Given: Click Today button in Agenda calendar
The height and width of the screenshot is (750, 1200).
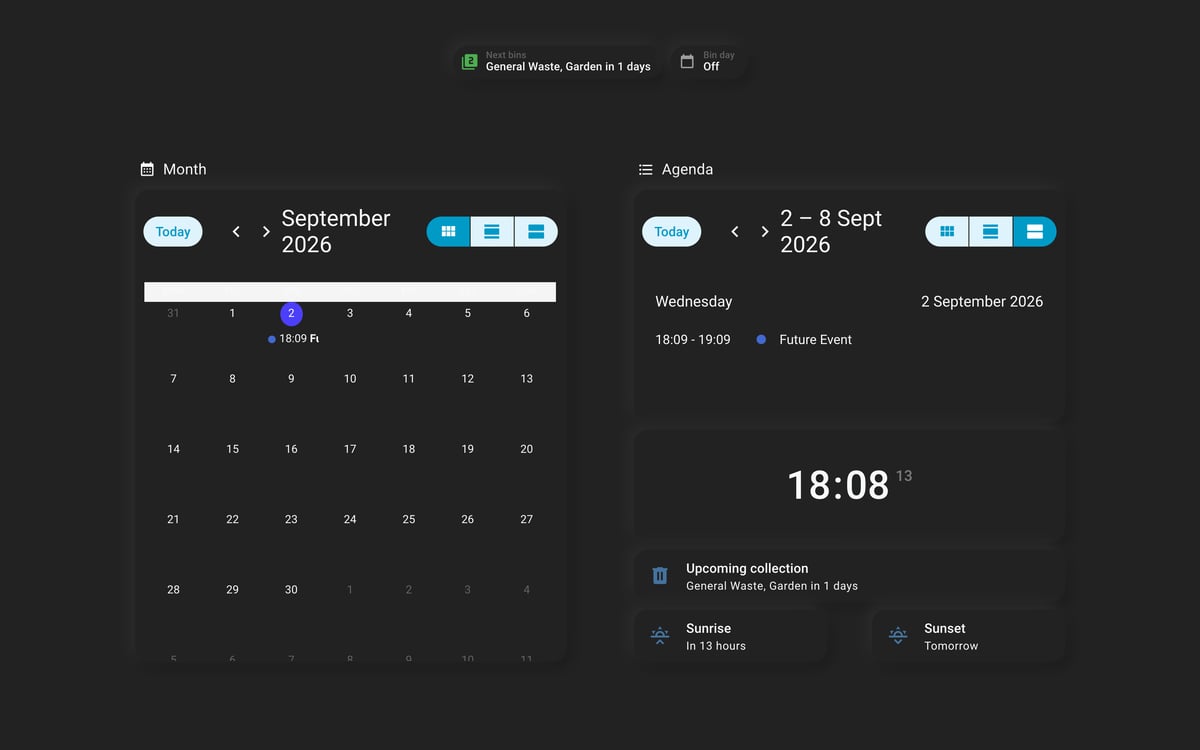Looking at the screenshot, I should 672,232.
